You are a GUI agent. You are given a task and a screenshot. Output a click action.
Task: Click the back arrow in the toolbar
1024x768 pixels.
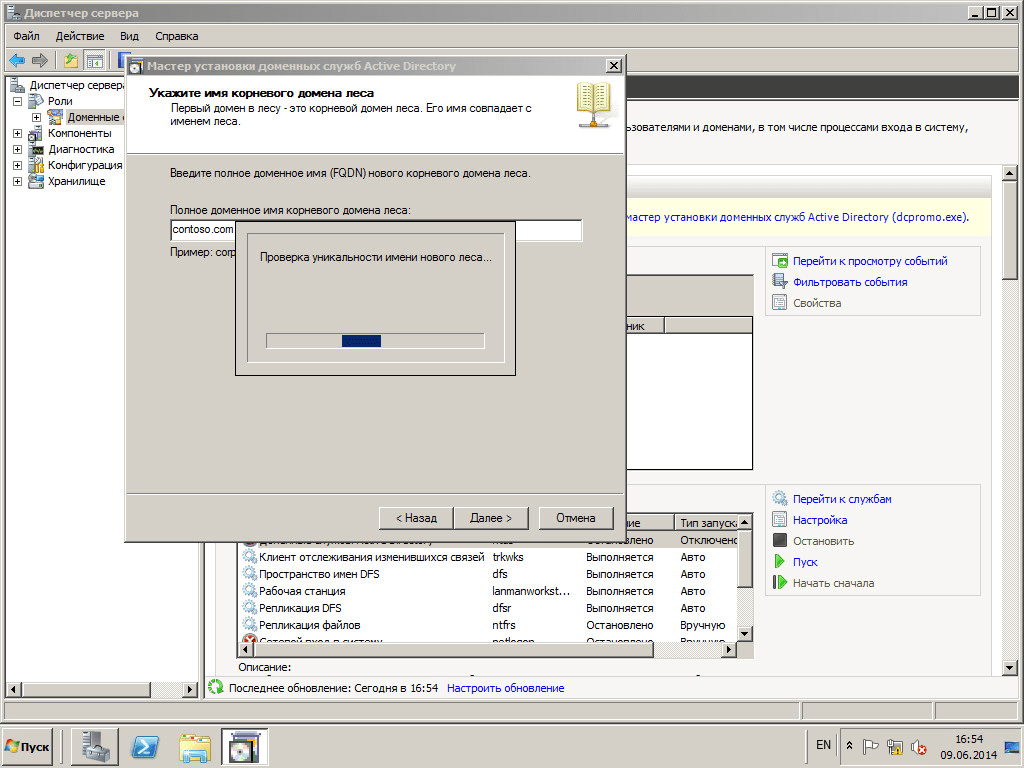(17, 60)
